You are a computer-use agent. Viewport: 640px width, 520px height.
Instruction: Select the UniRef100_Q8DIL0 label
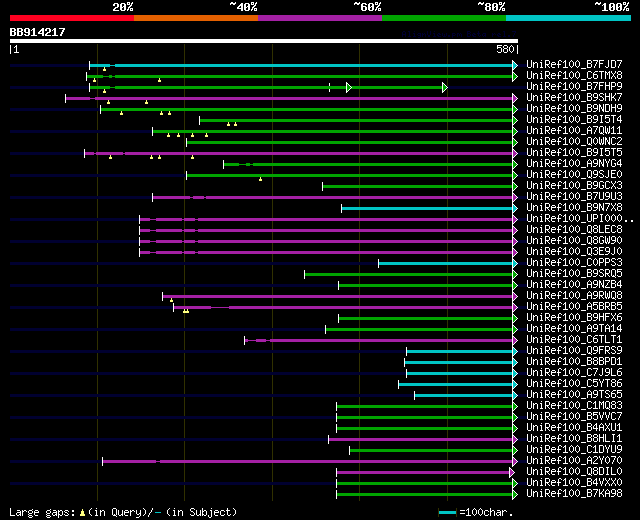click(574, 472)
